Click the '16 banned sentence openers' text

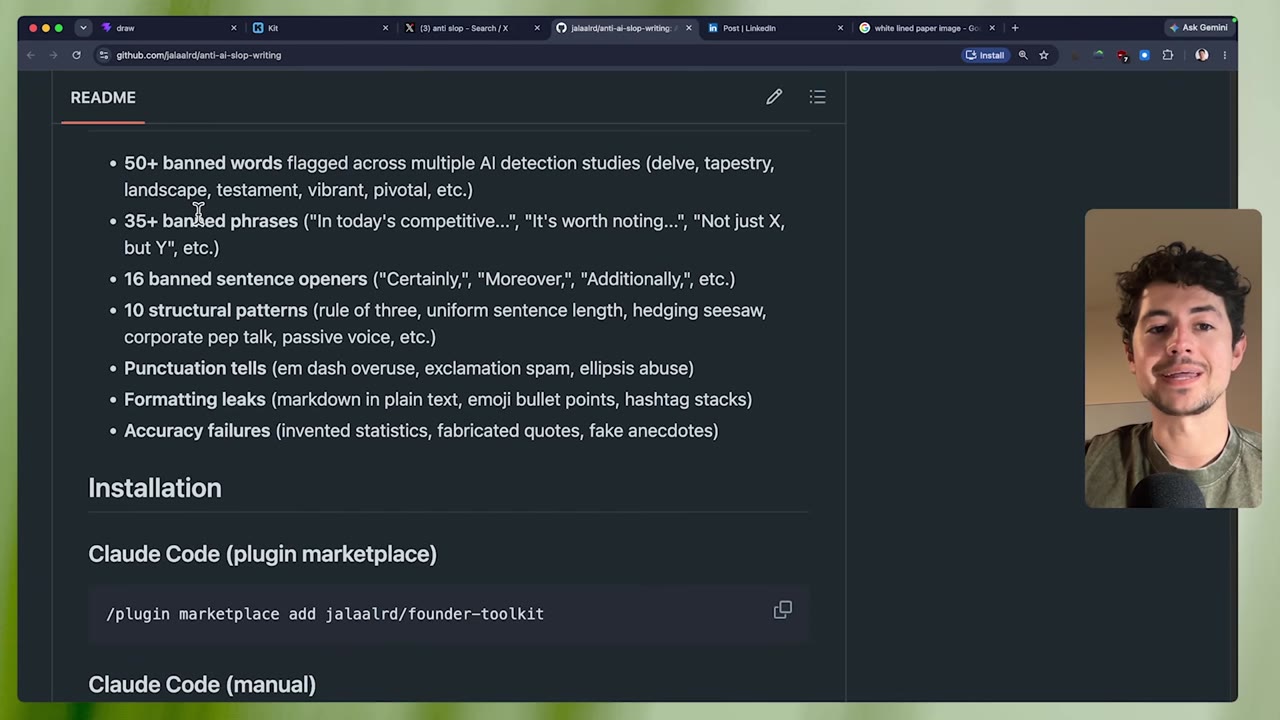coord(246,279)
